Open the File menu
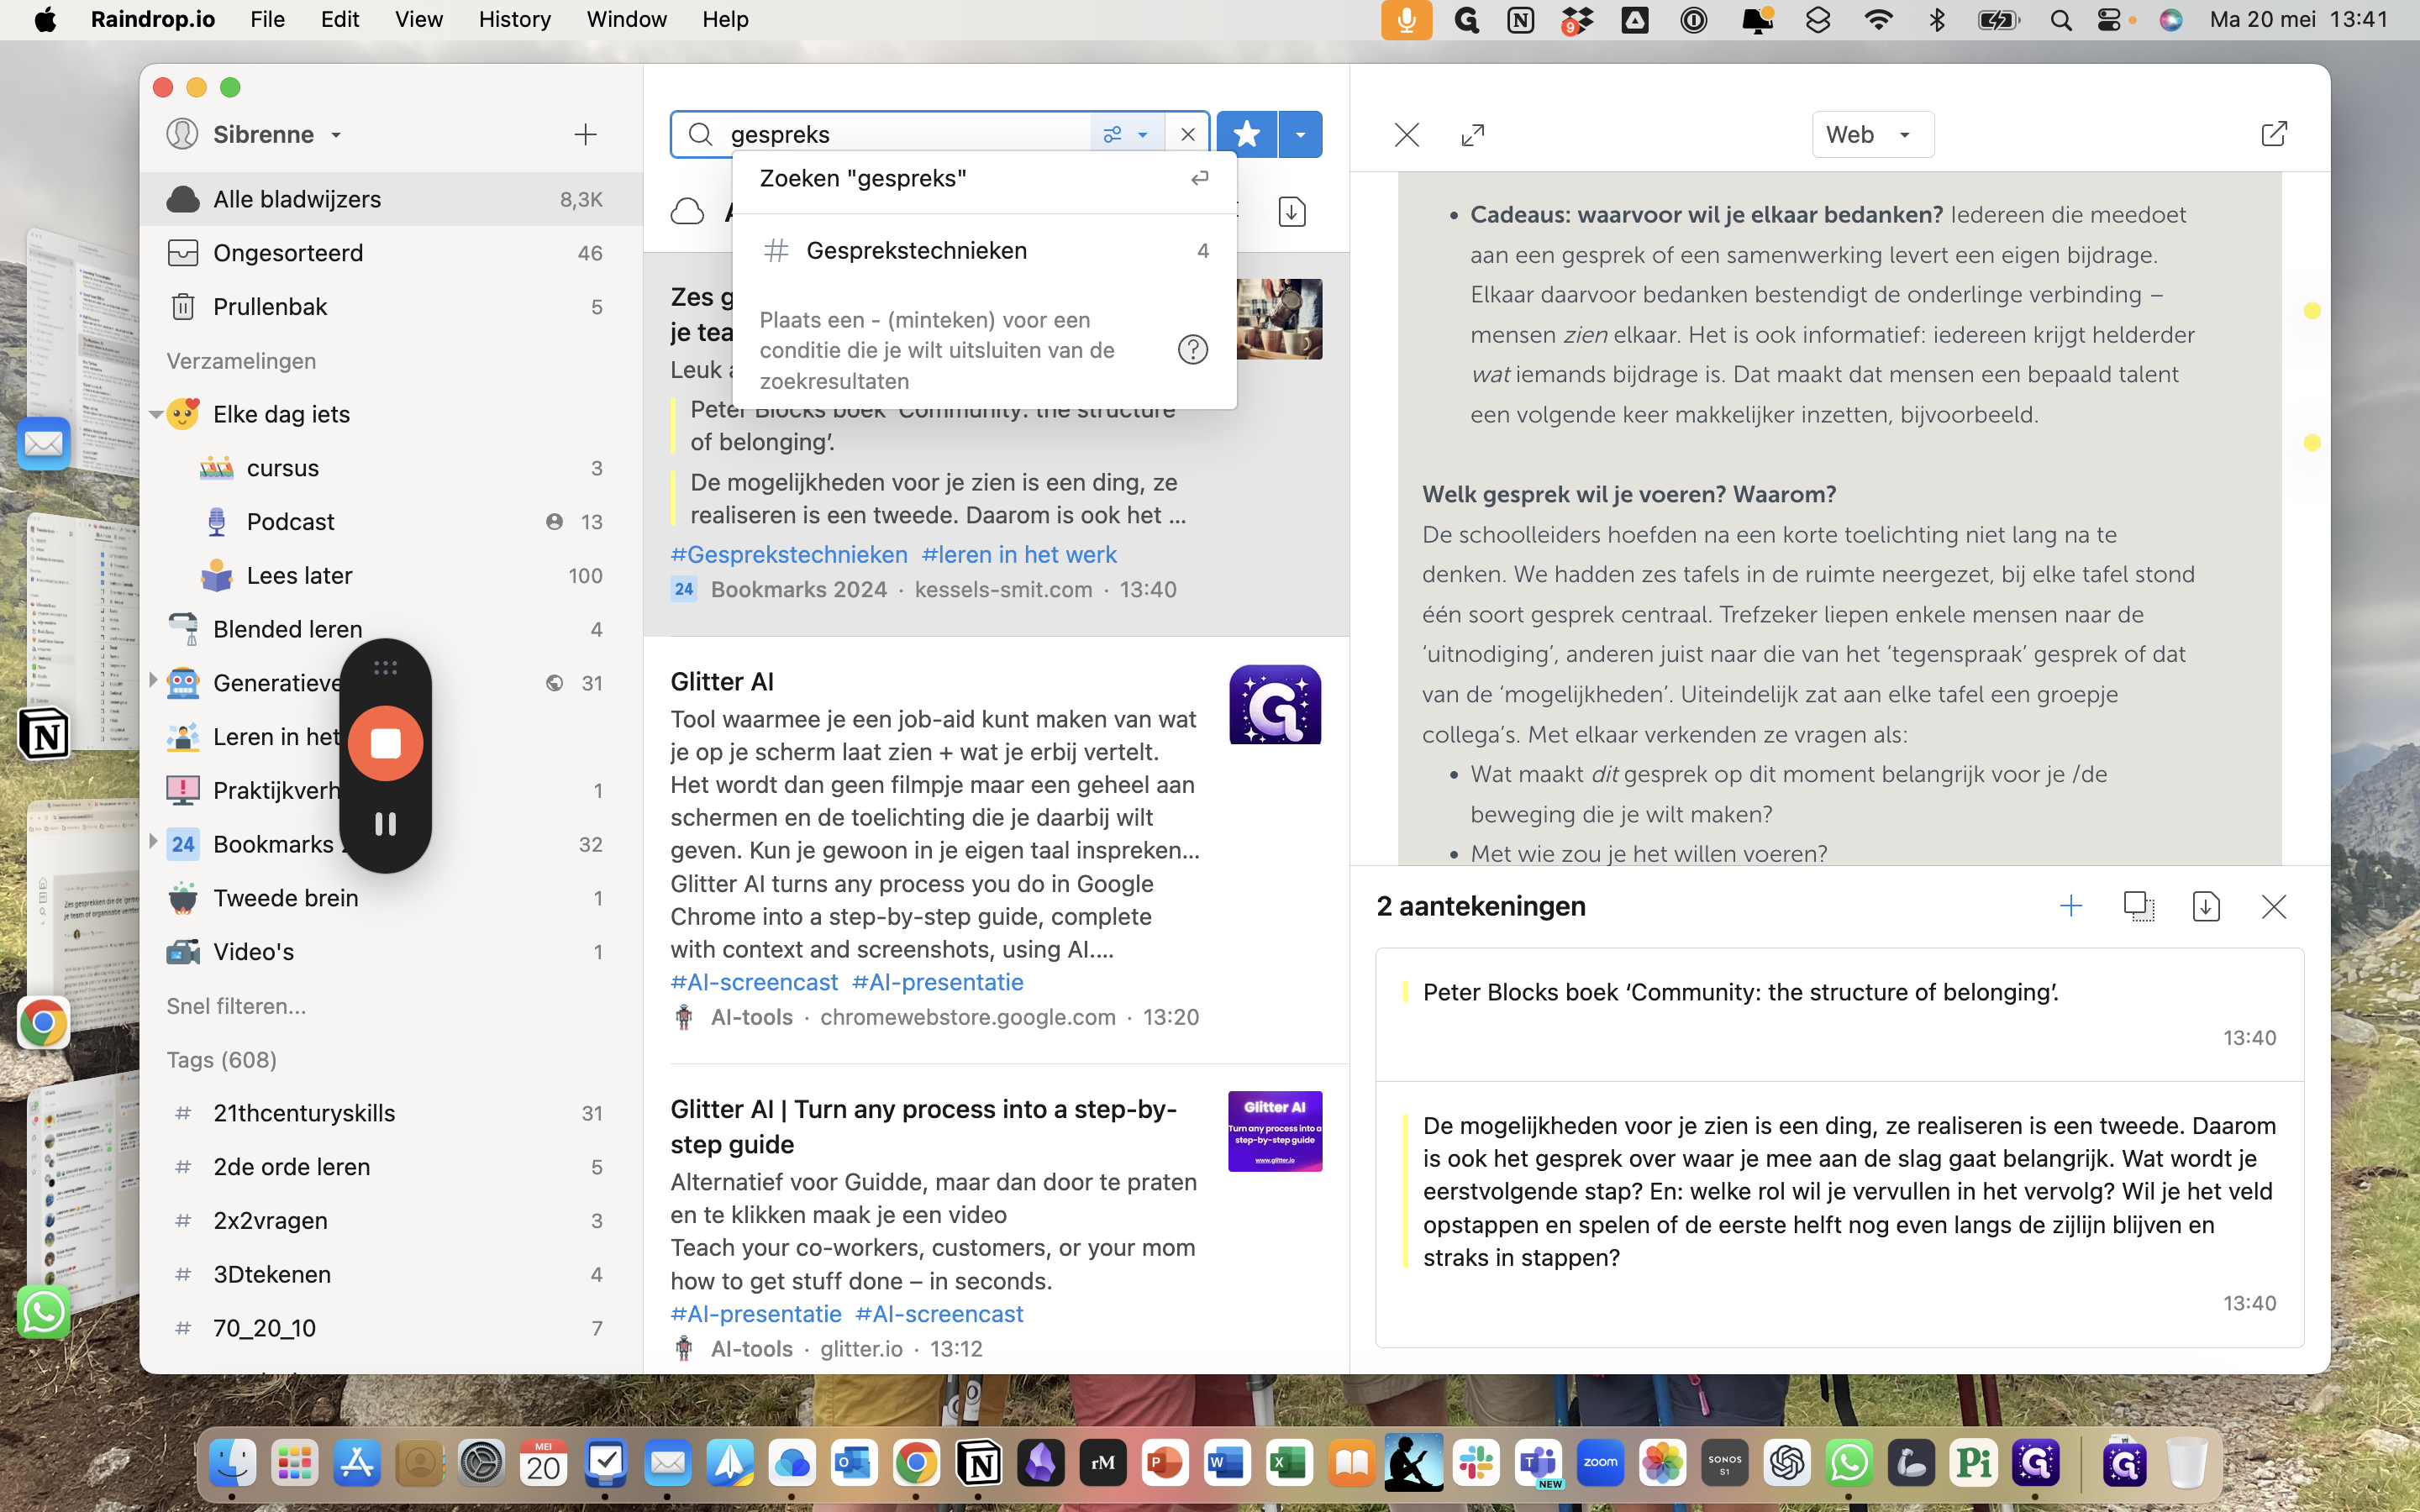Screen dimensions: 2420x1512 point(267,19)
